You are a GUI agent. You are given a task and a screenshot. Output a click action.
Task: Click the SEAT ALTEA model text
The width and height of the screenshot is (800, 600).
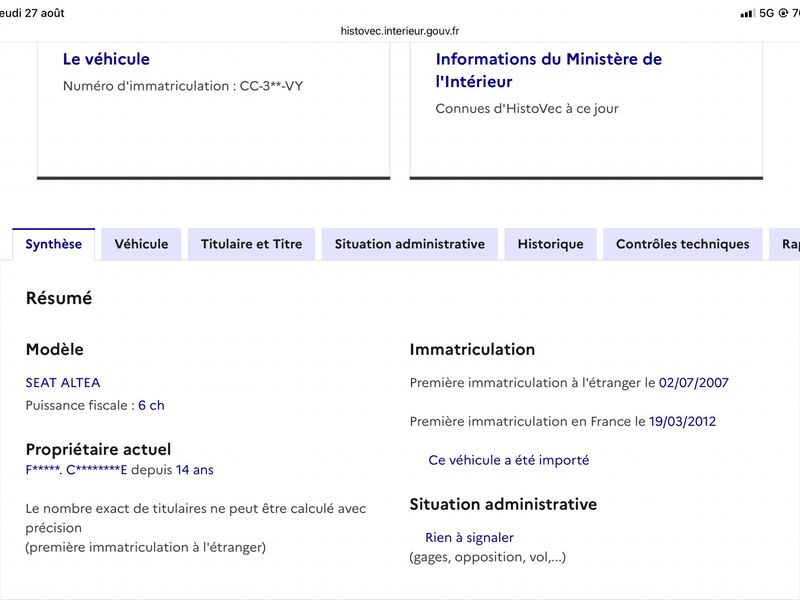(x=63, y=383)
